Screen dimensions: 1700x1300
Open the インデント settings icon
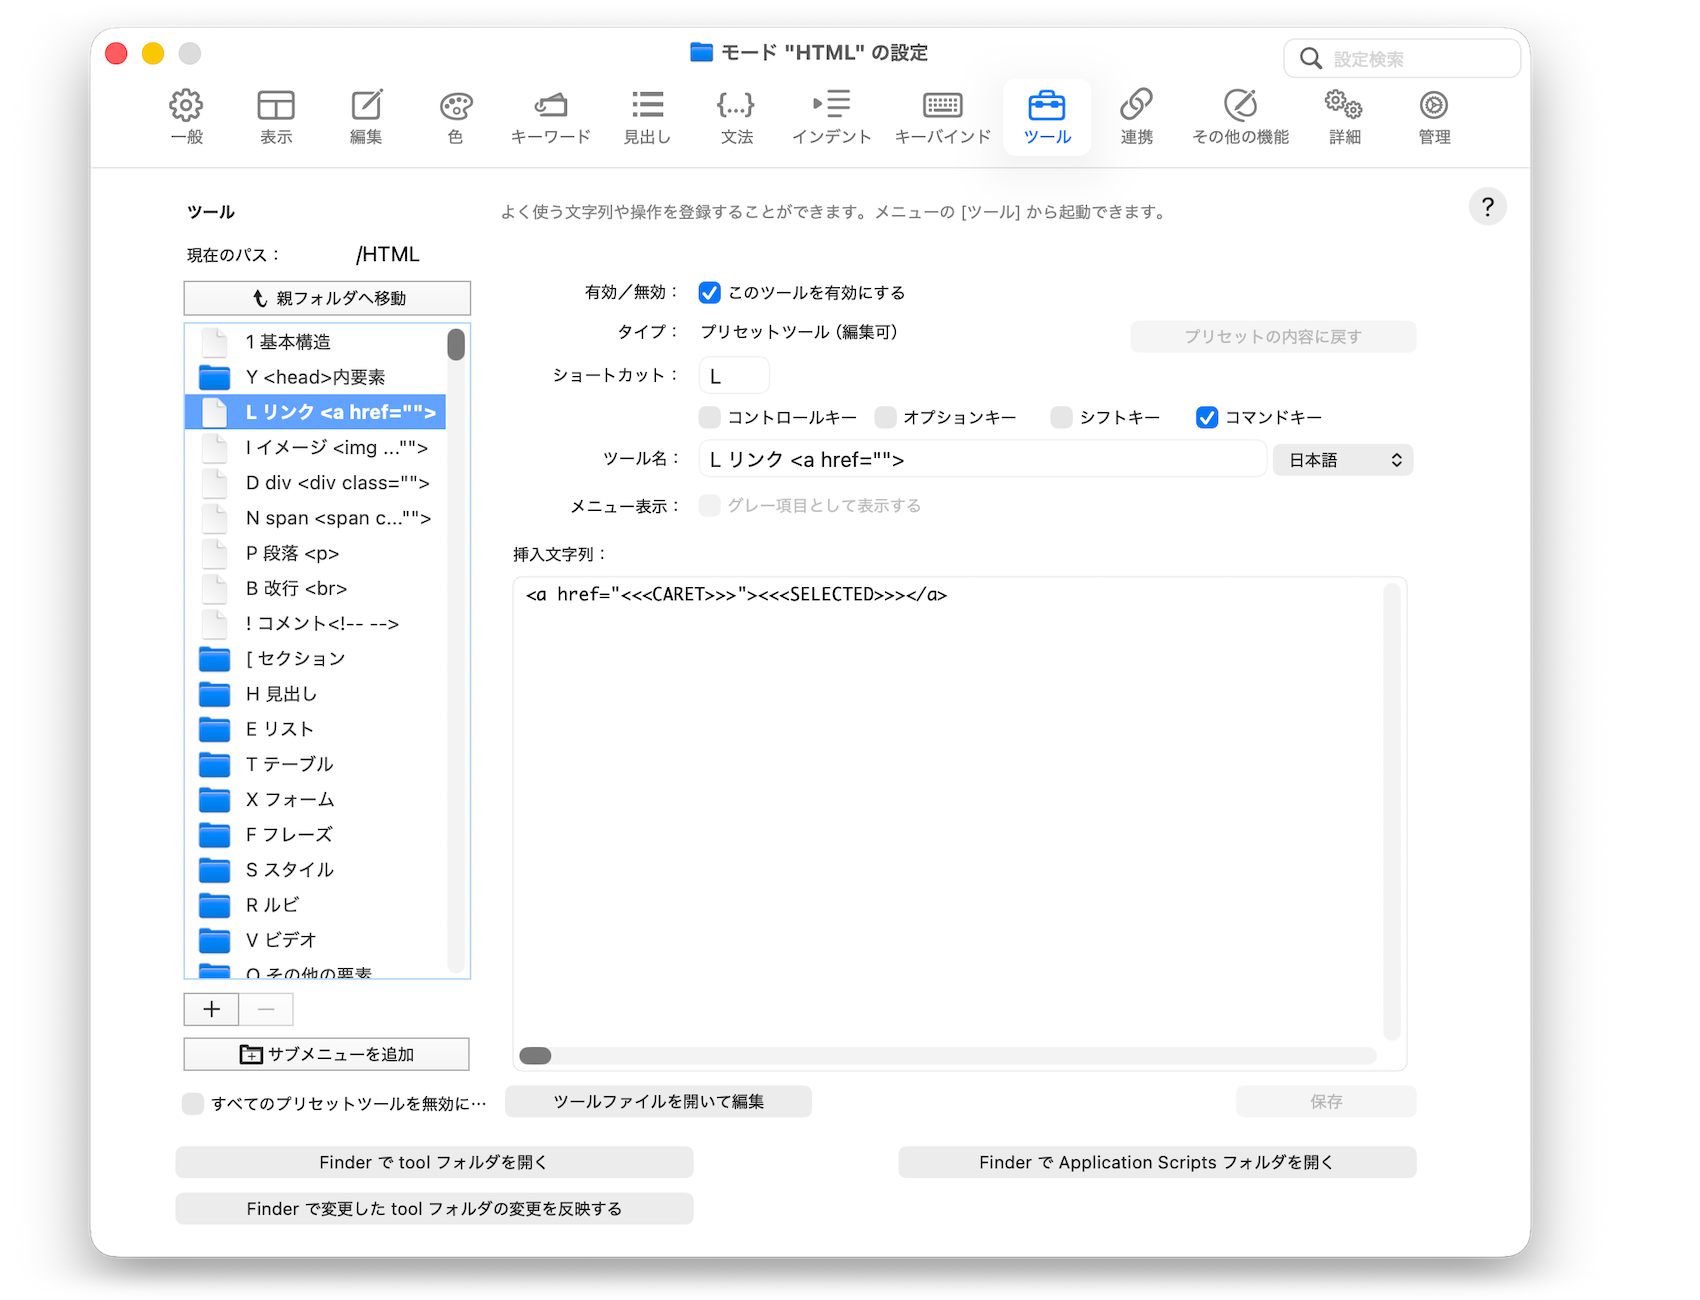[831, 106]
